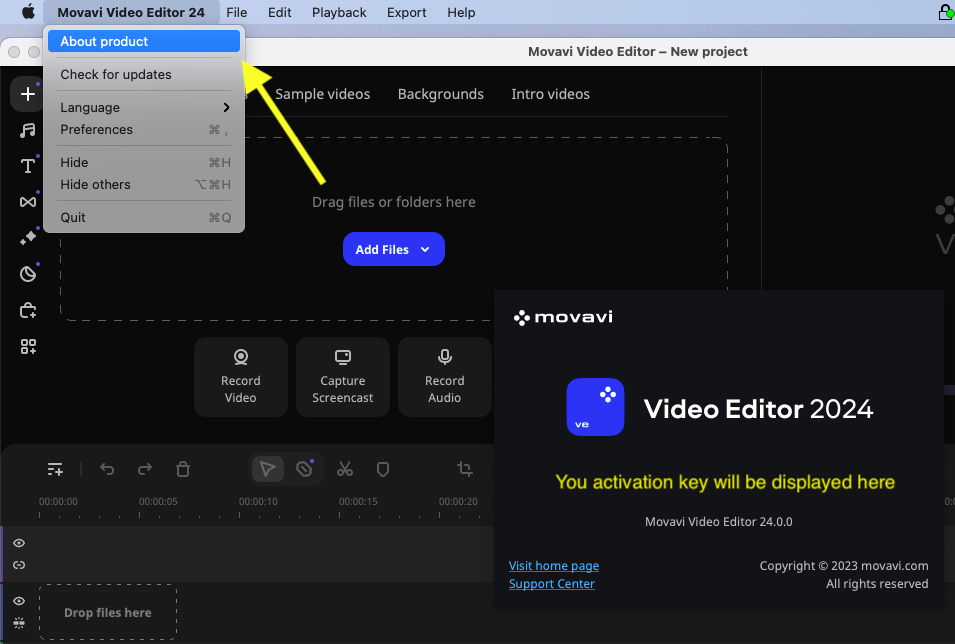Image resolution: width=955 pixels, height=644 pixels.
Task: Toggle visibility of the lower video track
Action: coord(19,601)
